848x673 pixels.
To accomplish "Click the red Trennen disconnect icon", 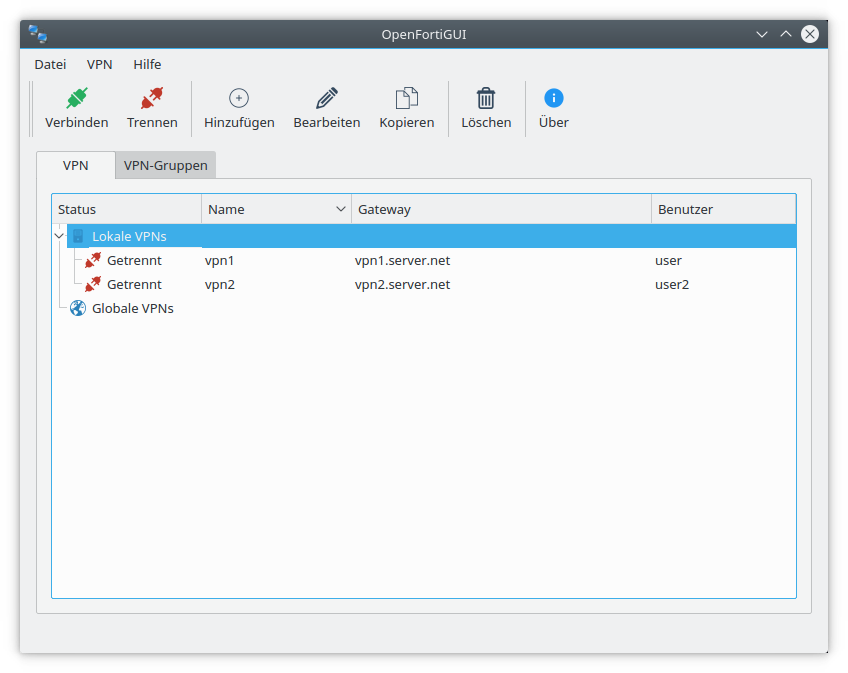I will pos(152,98).
